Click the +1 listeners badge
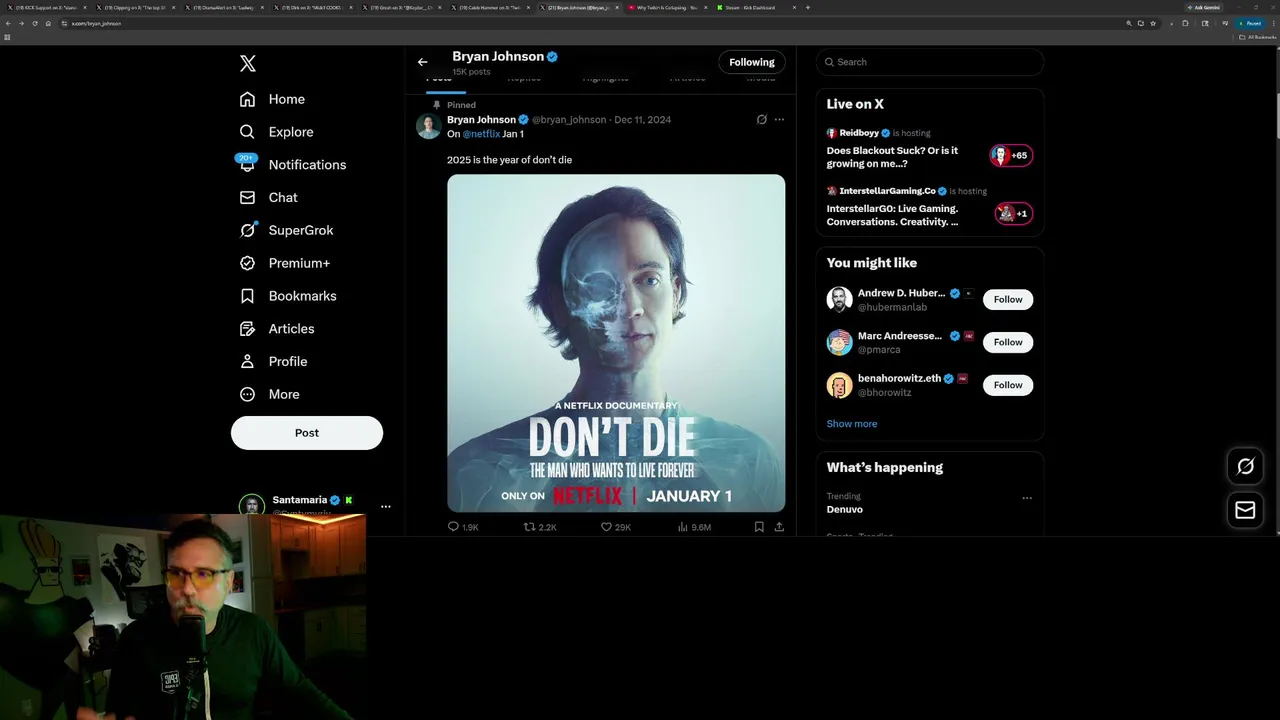Screen dimensions: 1280x720 click(x=1013, y=213)
